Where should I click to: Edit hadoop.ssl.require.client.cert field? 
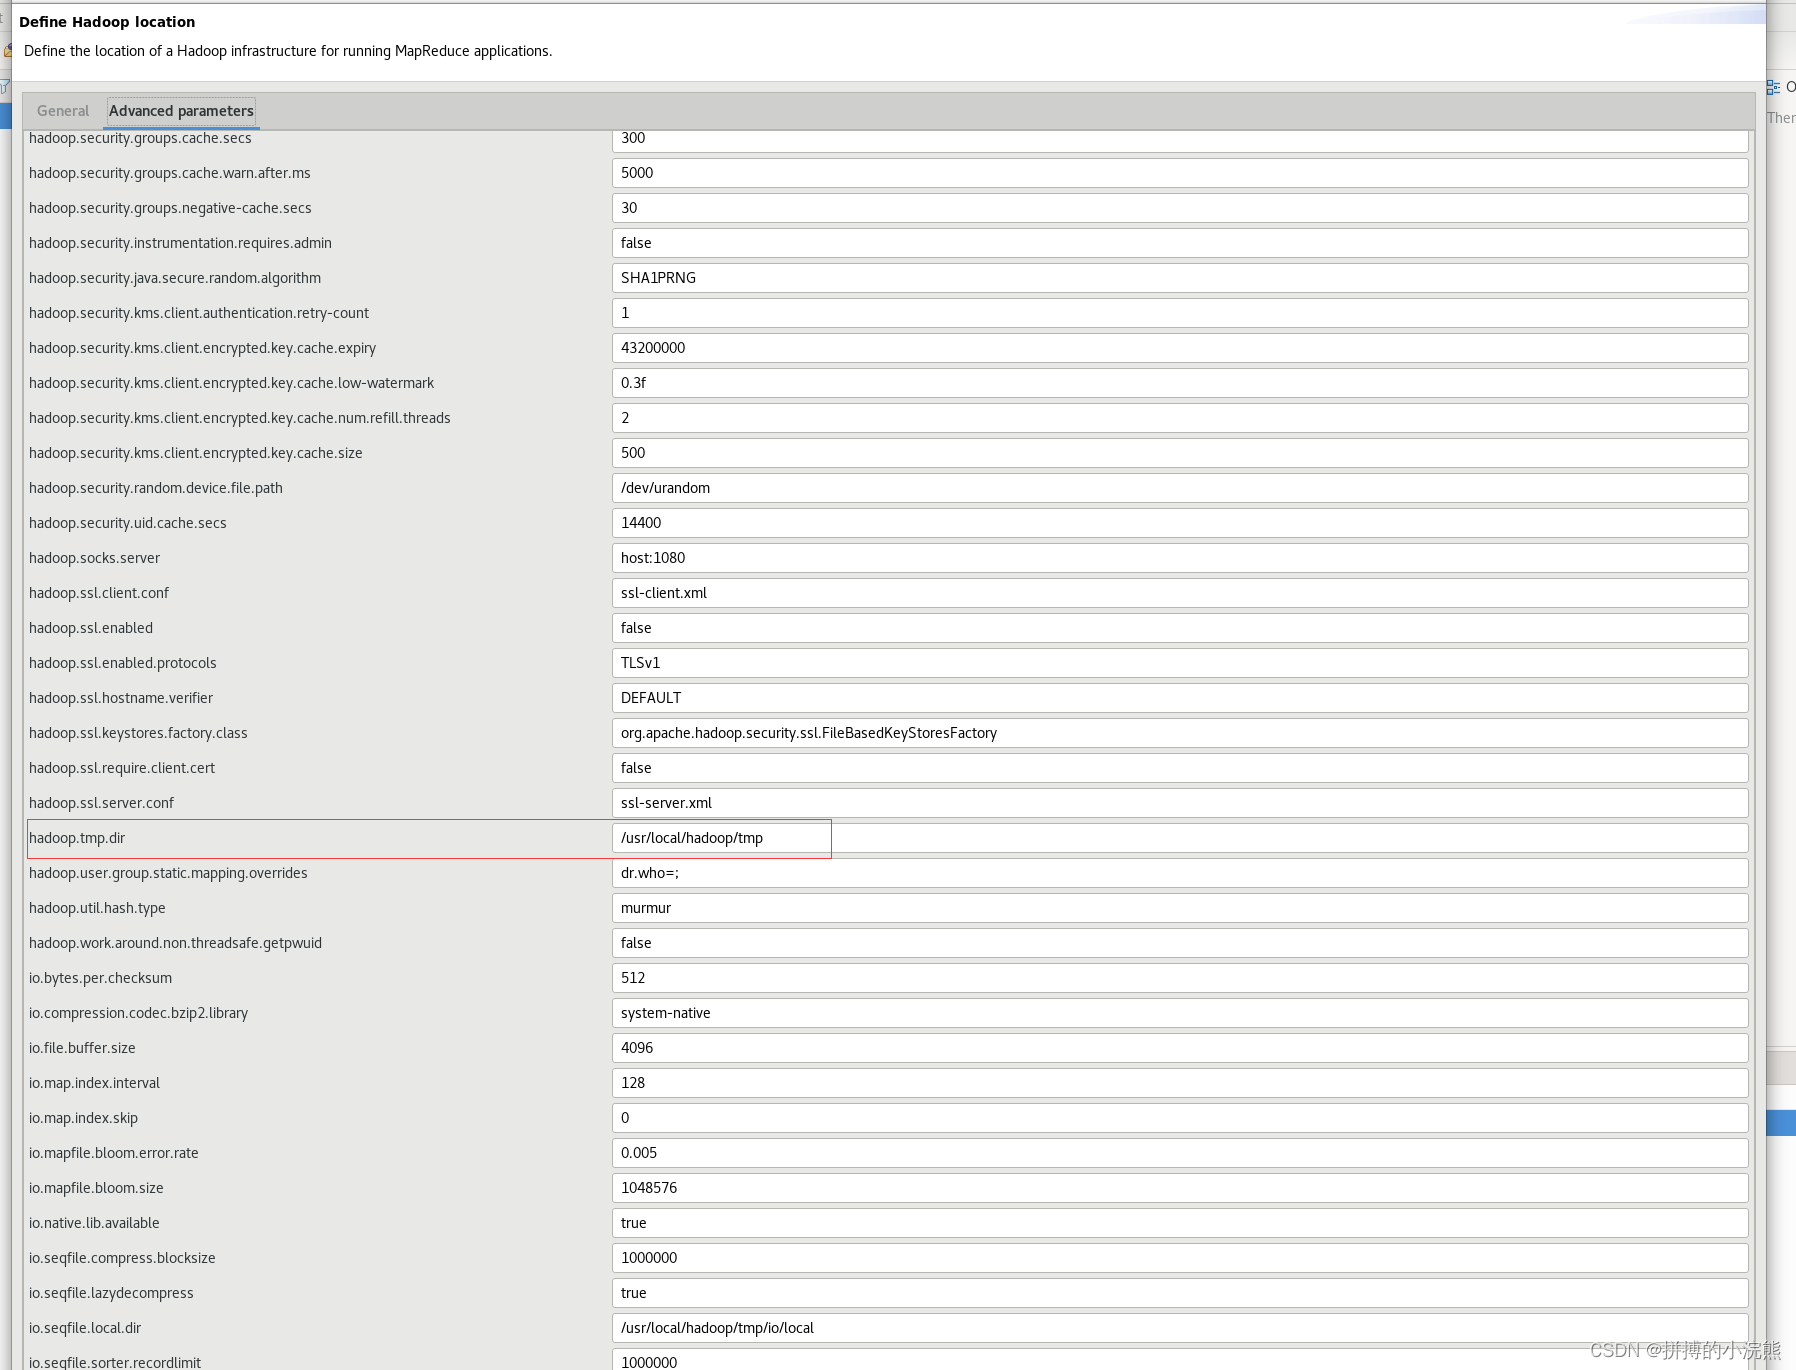(1180, 768)
